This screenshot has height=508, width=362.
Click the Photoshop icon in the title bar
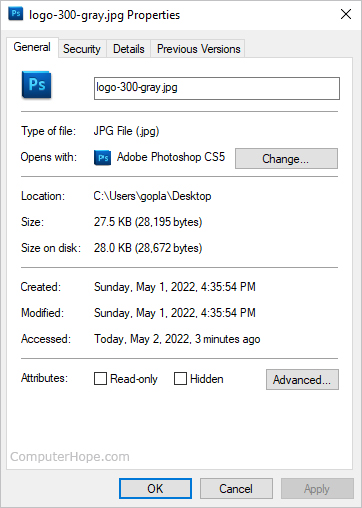[x=15, y=14]
